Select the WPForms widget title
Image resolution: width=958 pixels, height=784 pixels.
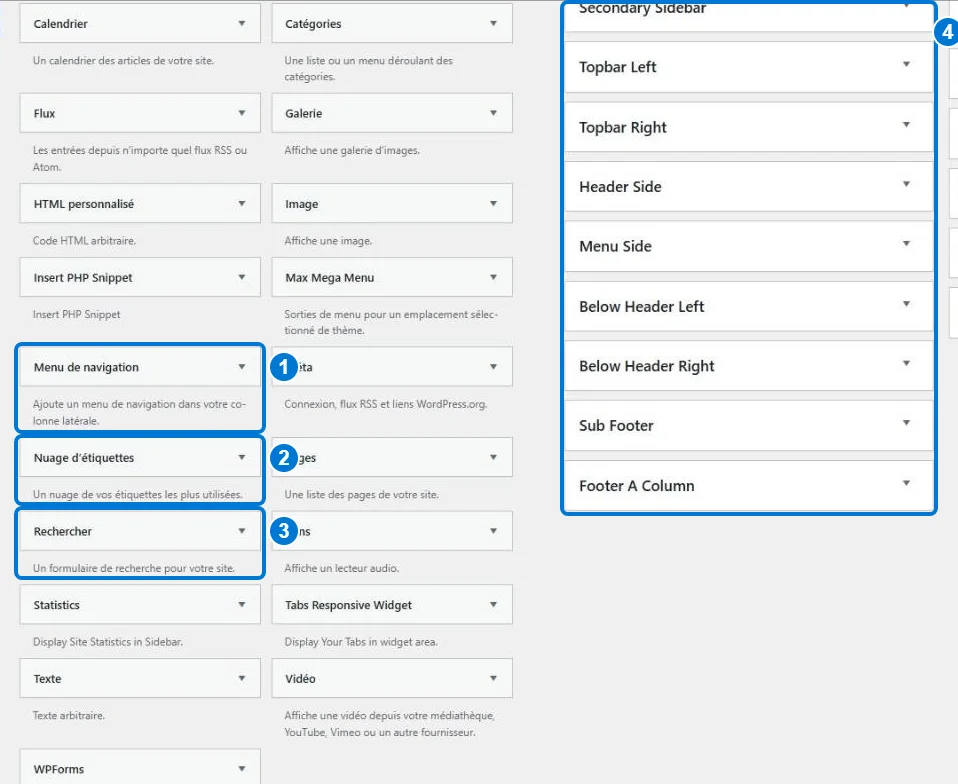59,769
